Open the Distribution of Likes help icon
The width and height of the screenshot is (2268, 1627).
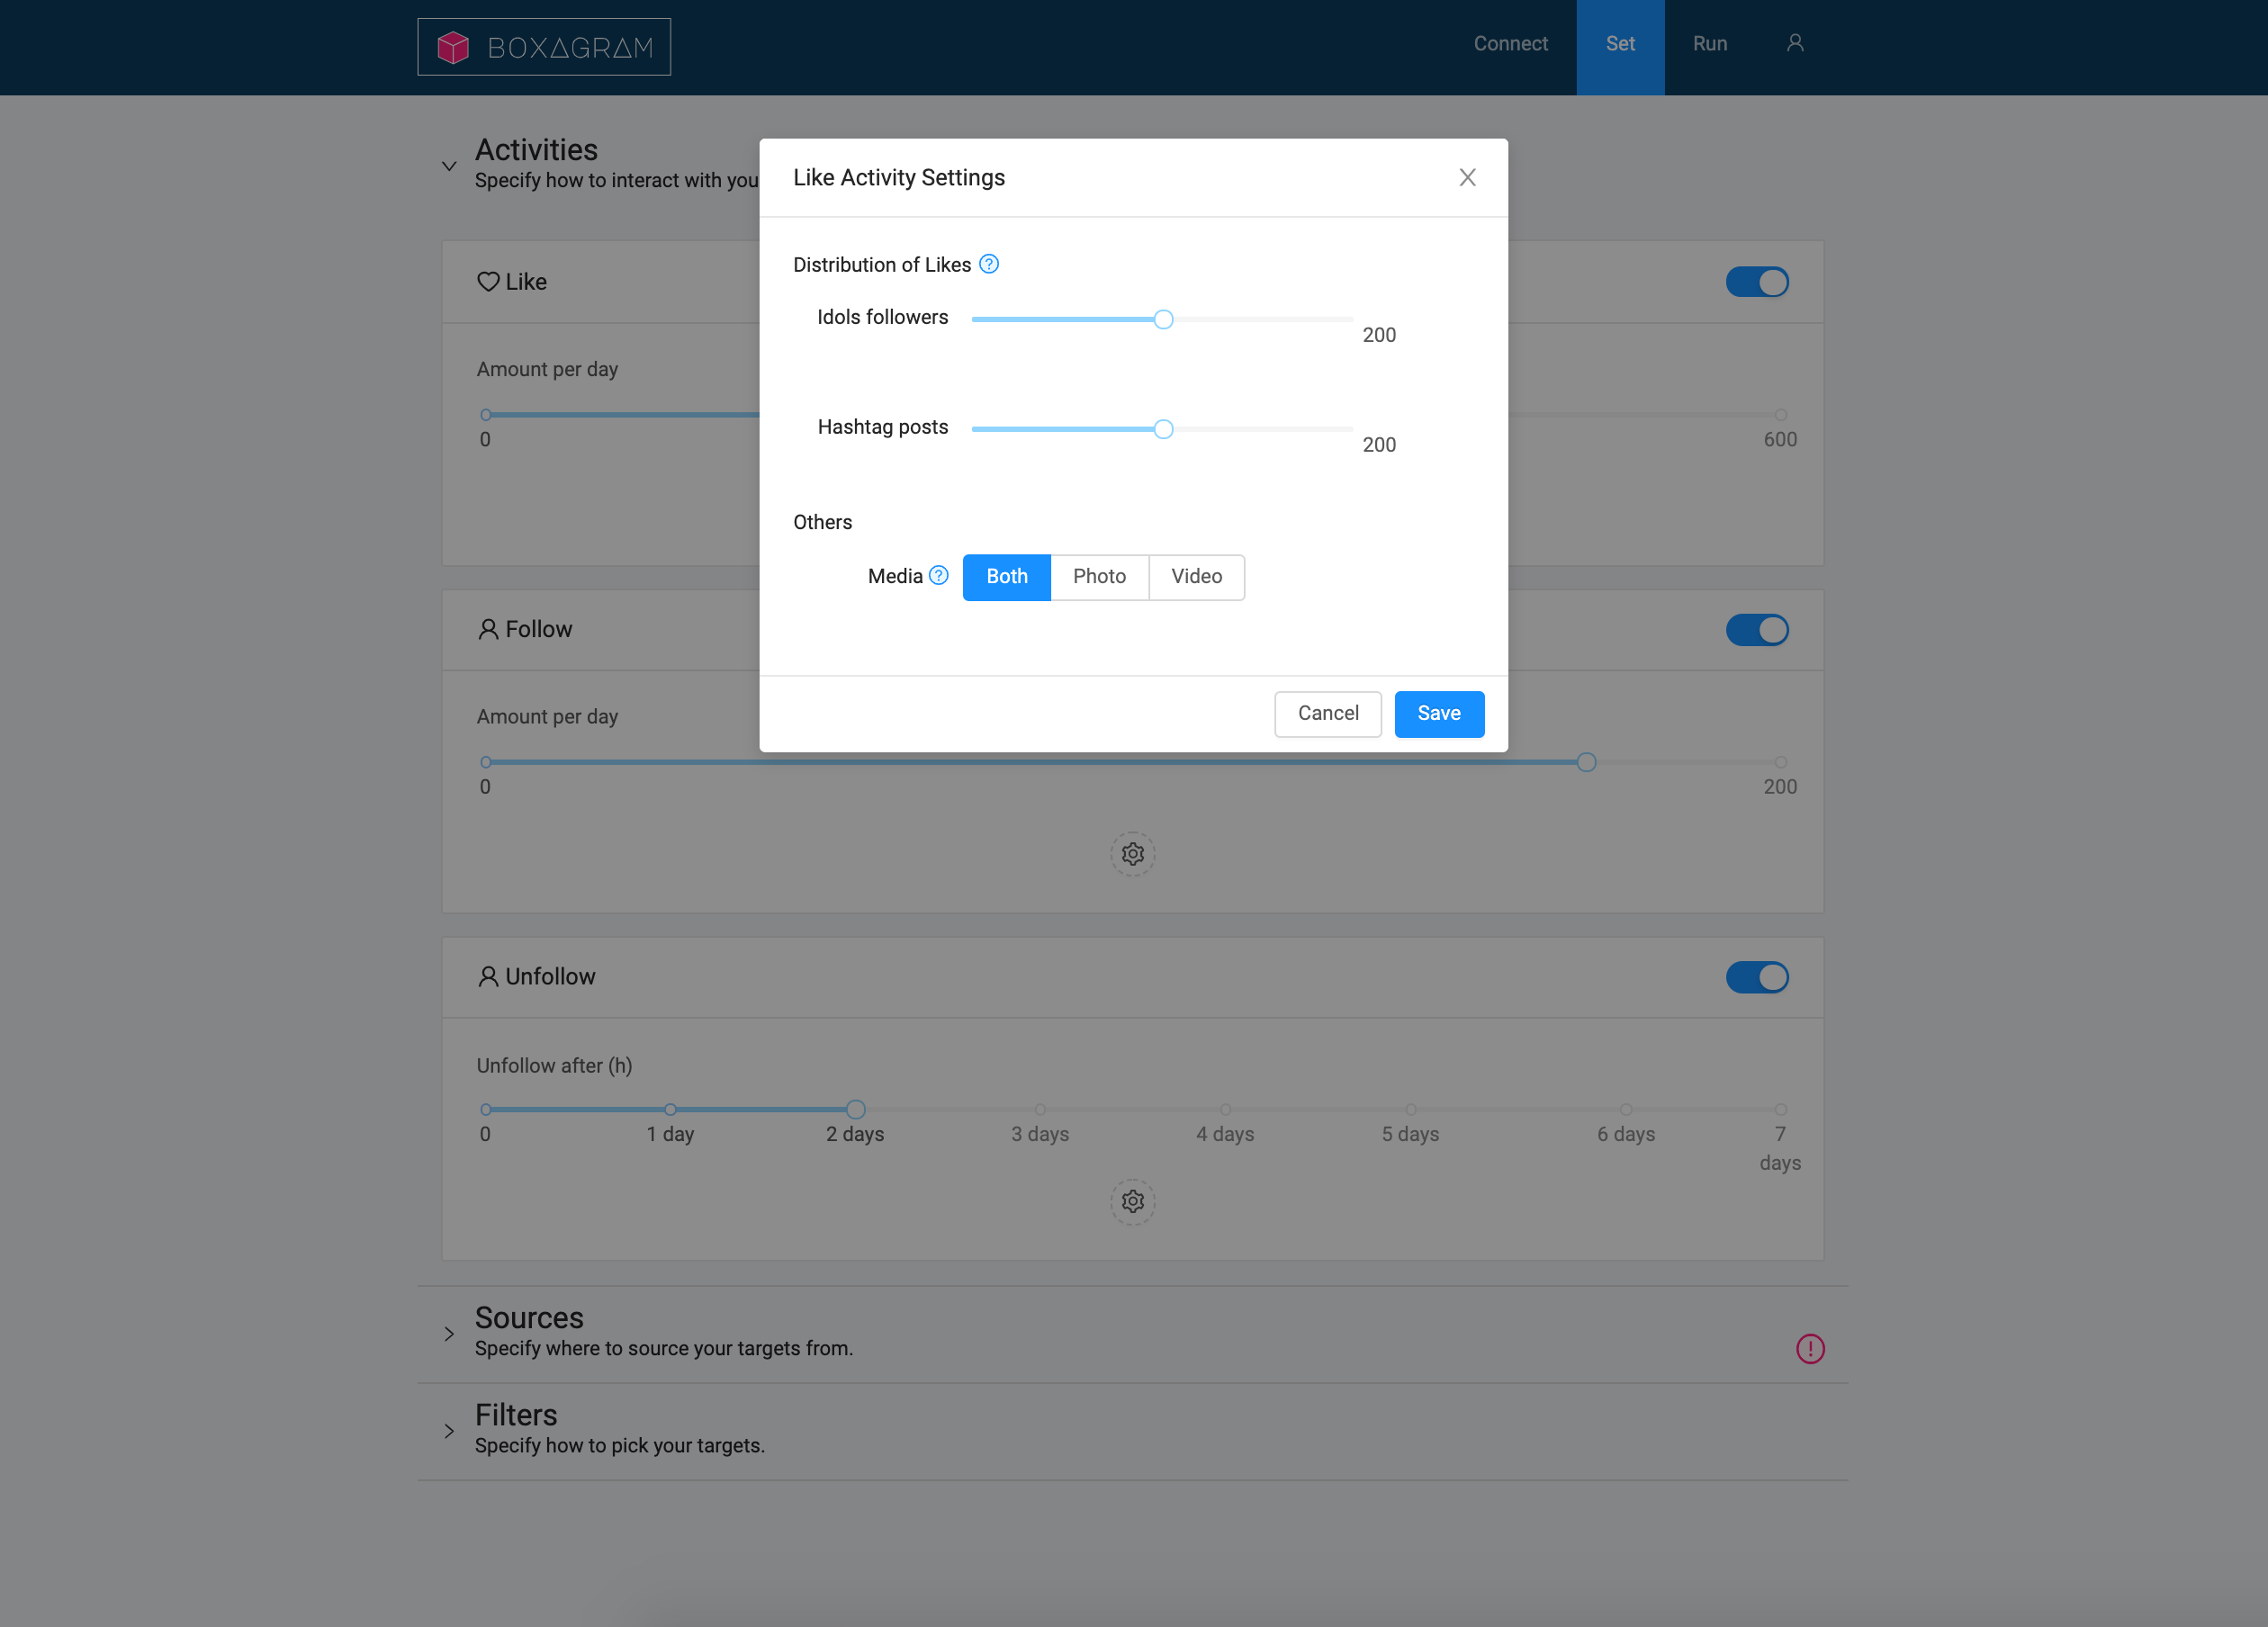989,264
